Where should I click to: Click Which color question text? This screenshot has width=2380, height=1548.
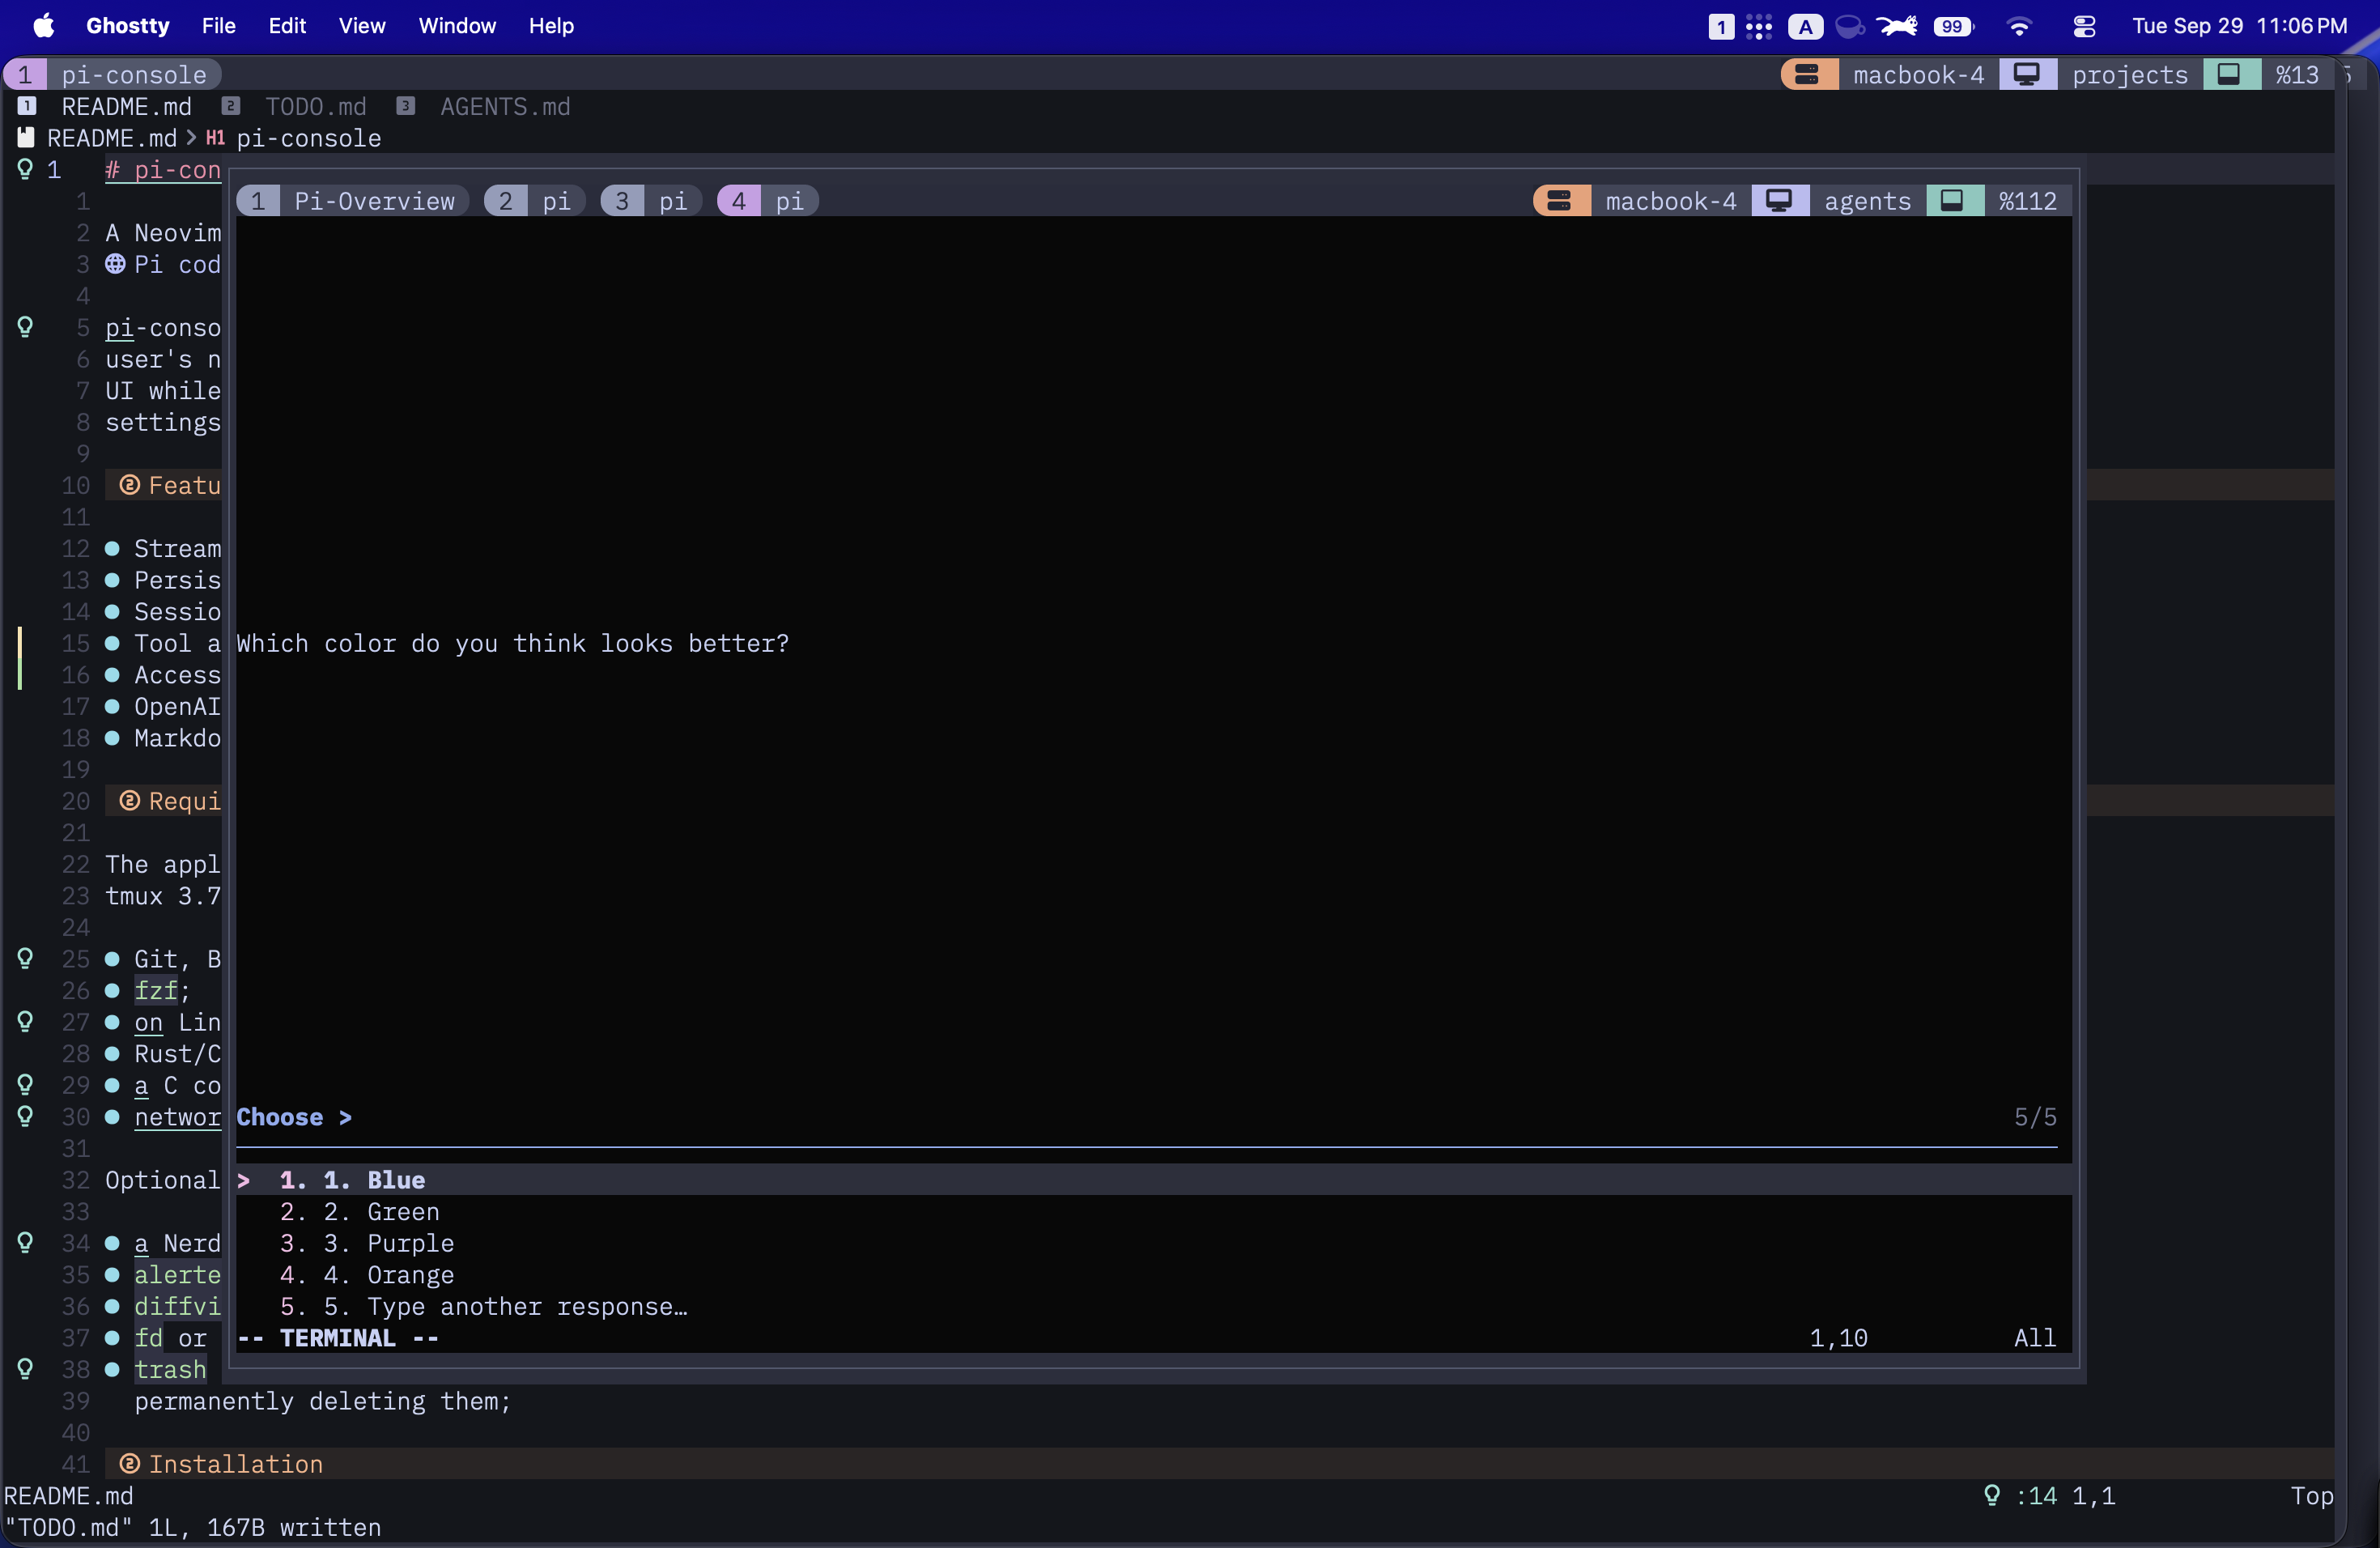513,643
